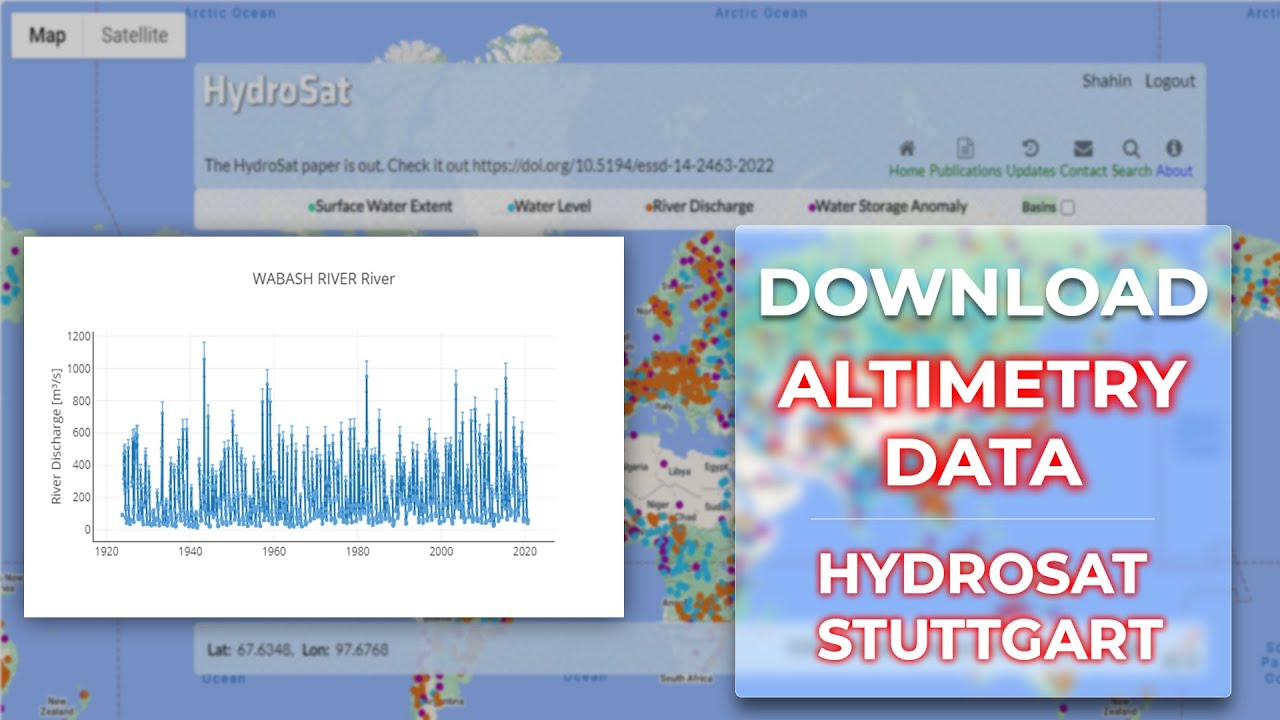Open the Search menu label
This screenshot has height=720, width=1280.
[1132, 171]
